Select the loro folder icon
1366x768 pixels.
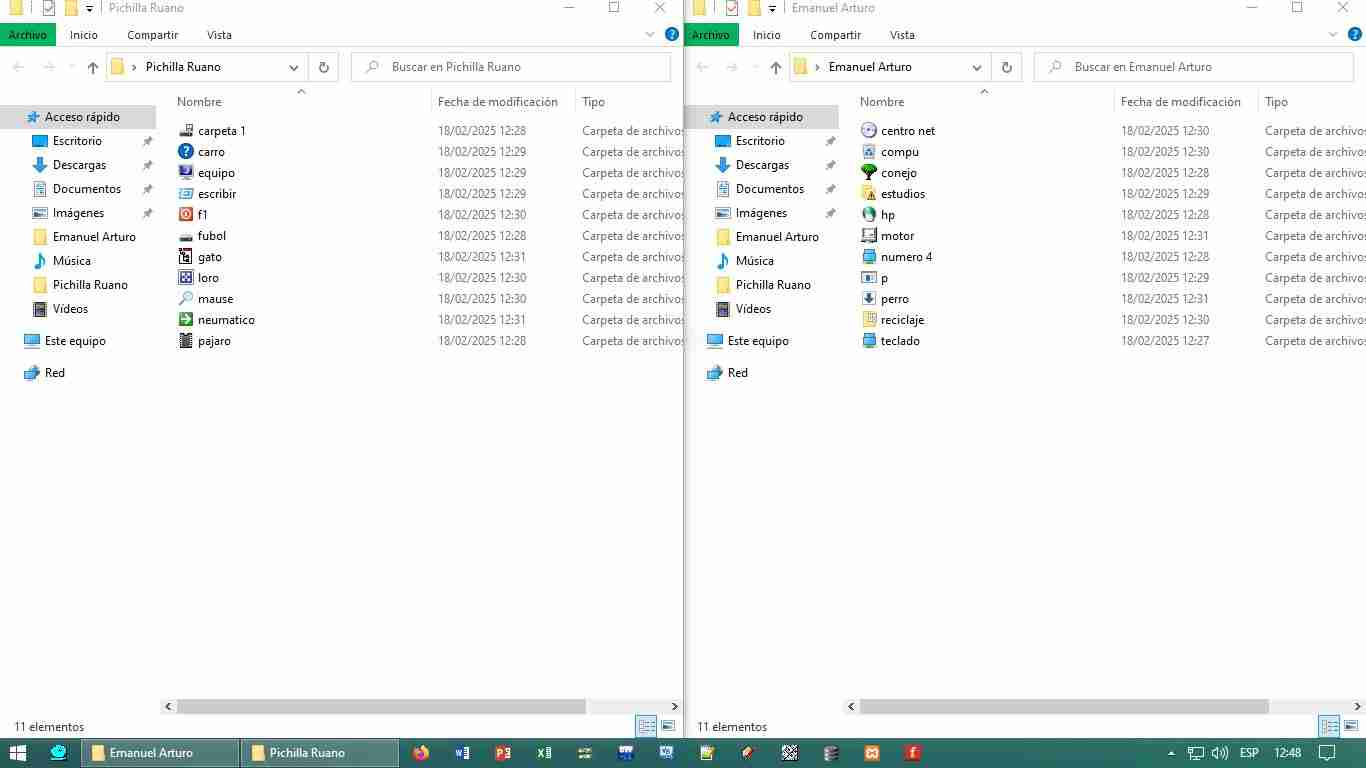[186, 278]
